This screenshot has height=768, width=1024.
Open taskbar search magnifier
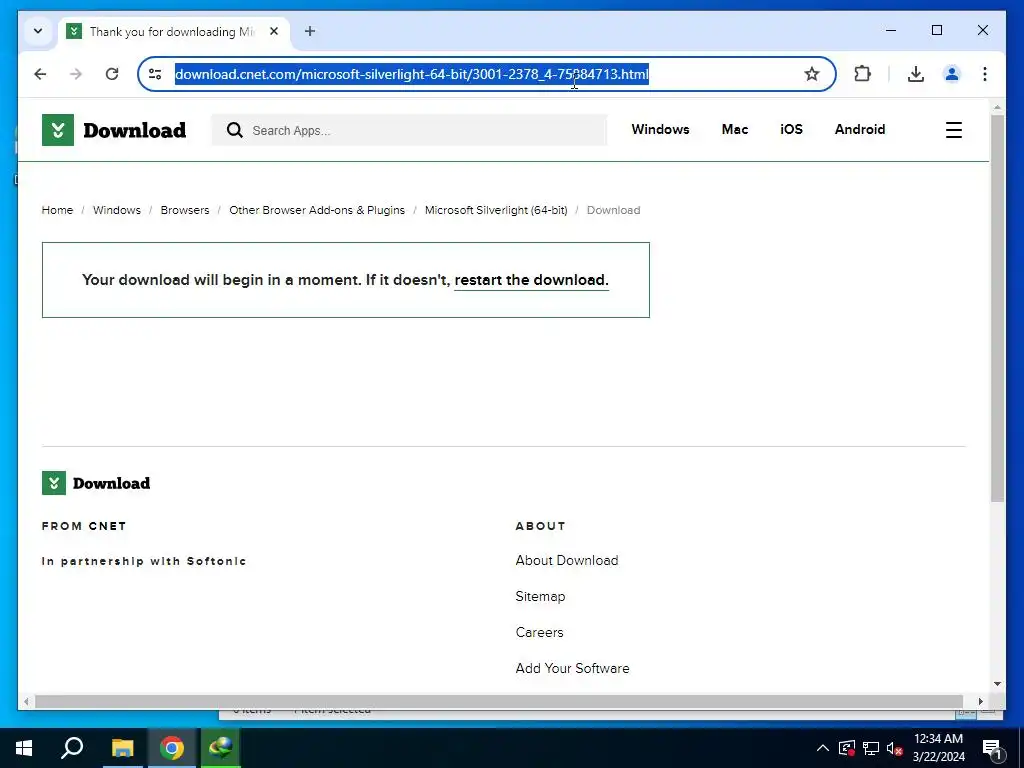pyautogui.click(x=72, y=748)
